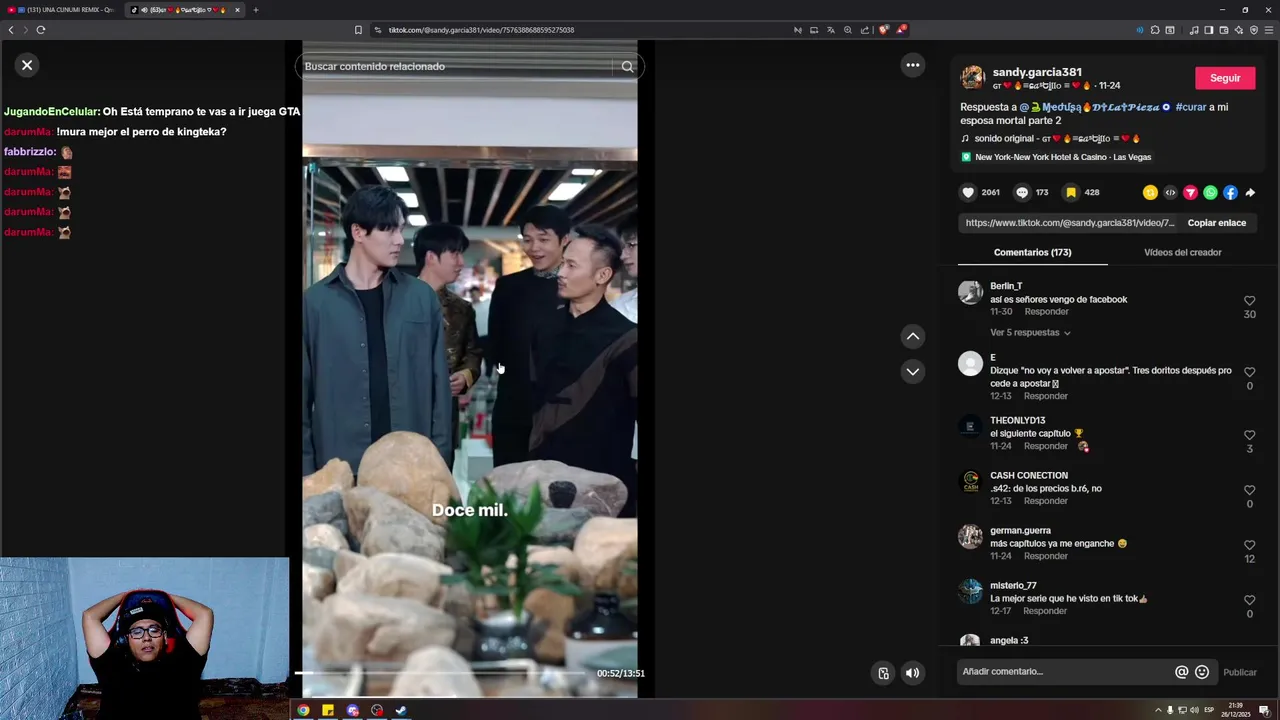Close the TikTok video viewer
The image size is (1280, 720).
pos(27,65)
